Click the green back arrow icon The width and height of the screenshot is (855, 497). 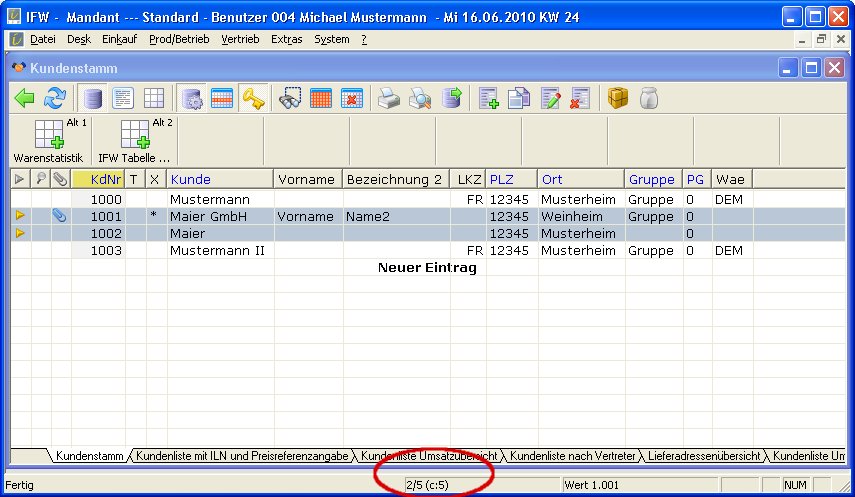pyautogui.click(x=25, y=98)
